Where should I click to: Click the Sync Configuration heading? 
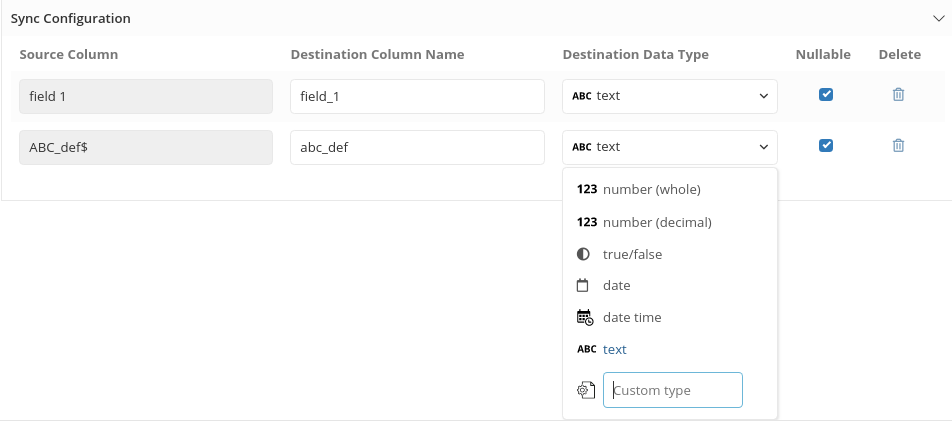coord(70,18)
